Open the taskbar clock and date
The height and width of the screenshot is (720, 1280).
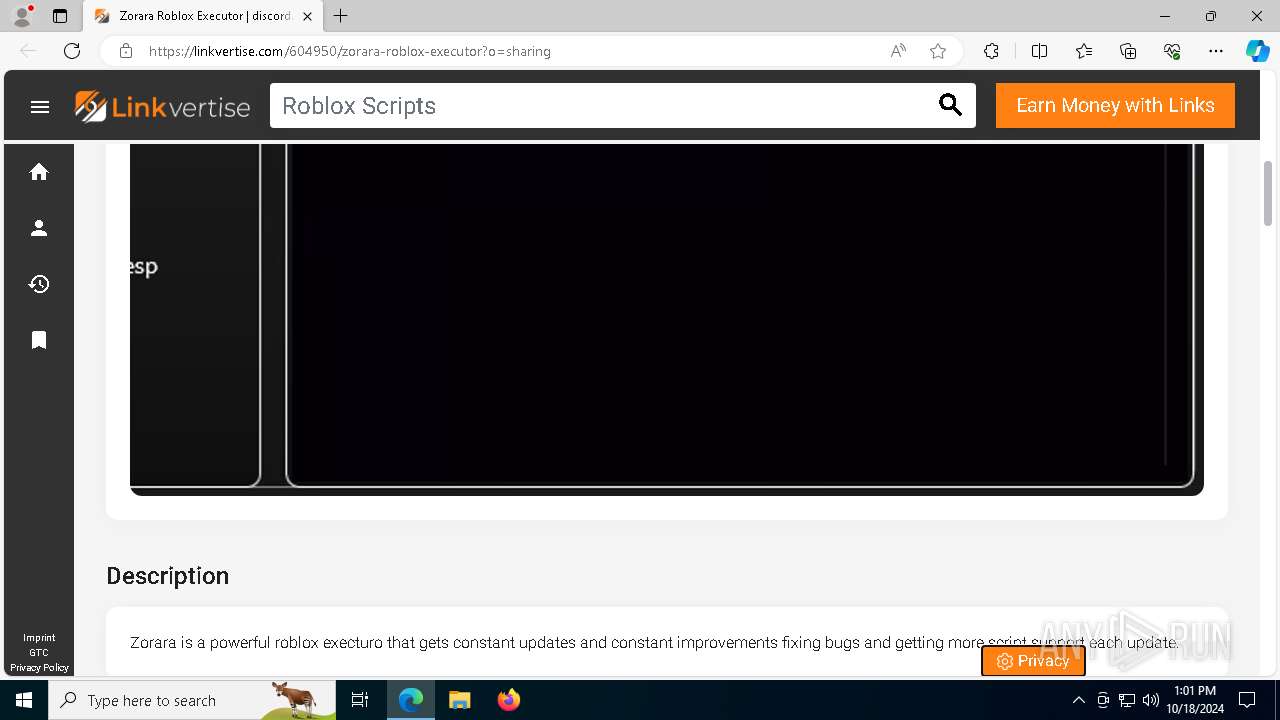pyautogui.click(x=1194, y=700)
